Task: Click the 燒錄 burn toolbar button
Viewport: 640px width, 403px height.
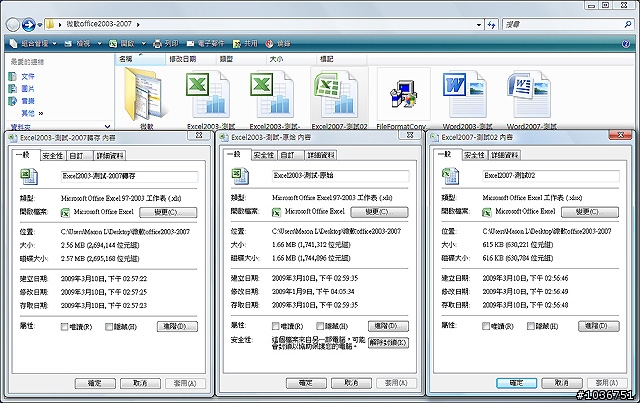Action: pyautogui.click(x=278, y=43)
